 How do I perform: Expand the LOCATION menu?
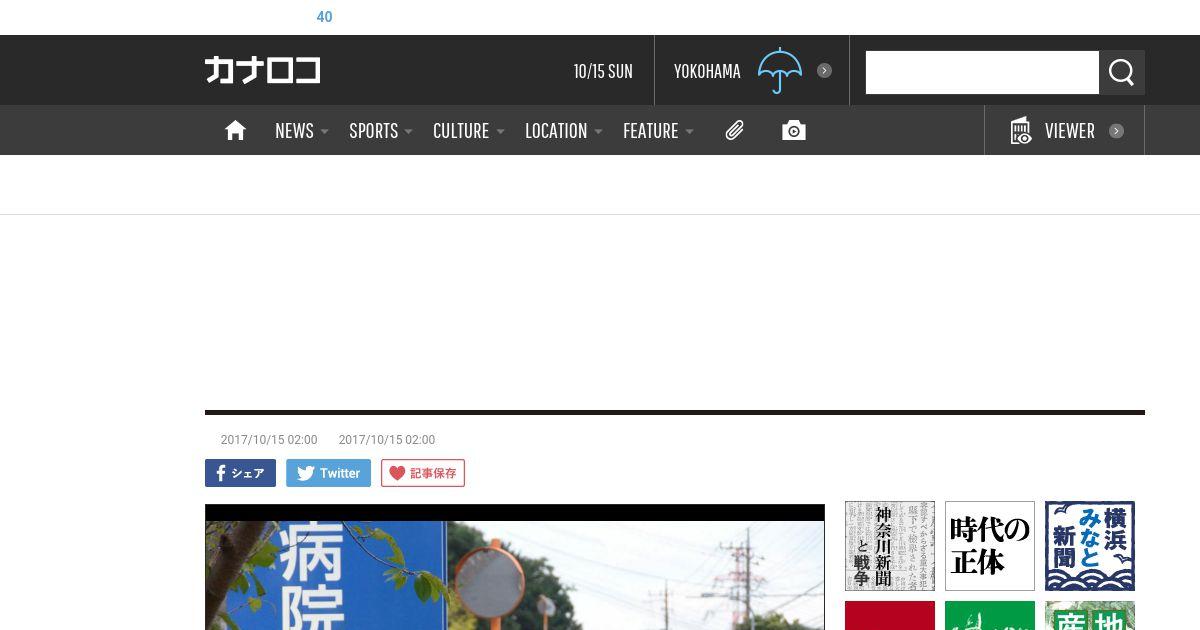coord(563,131)
